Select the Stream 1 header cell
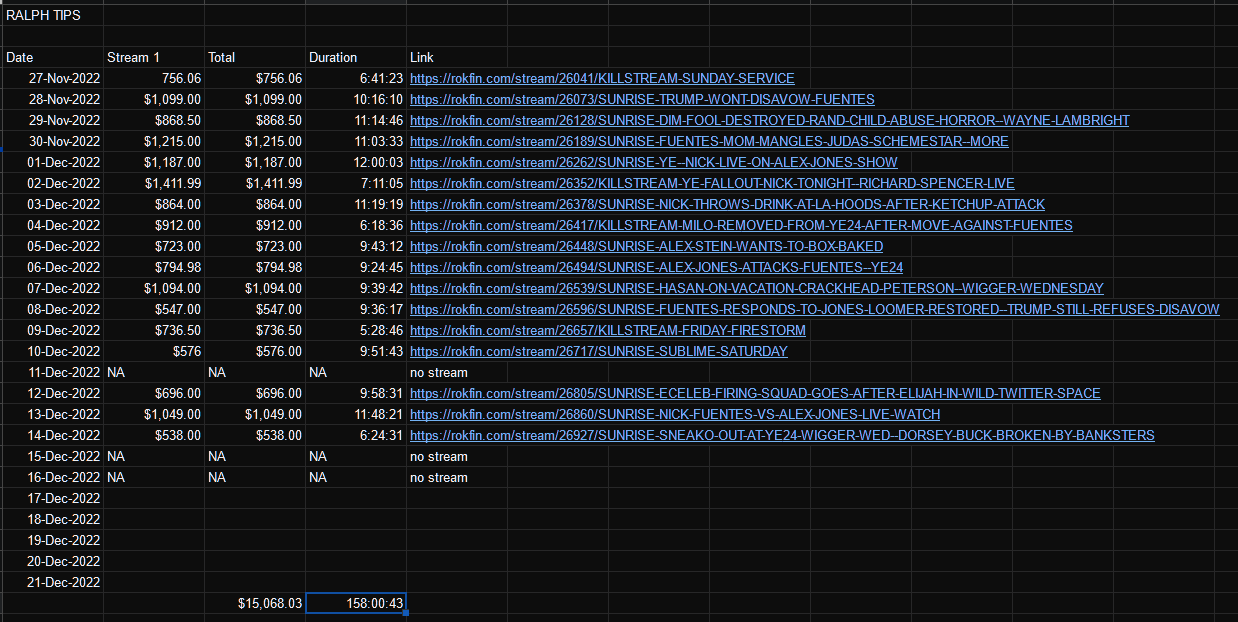 (x=154, y=57)
